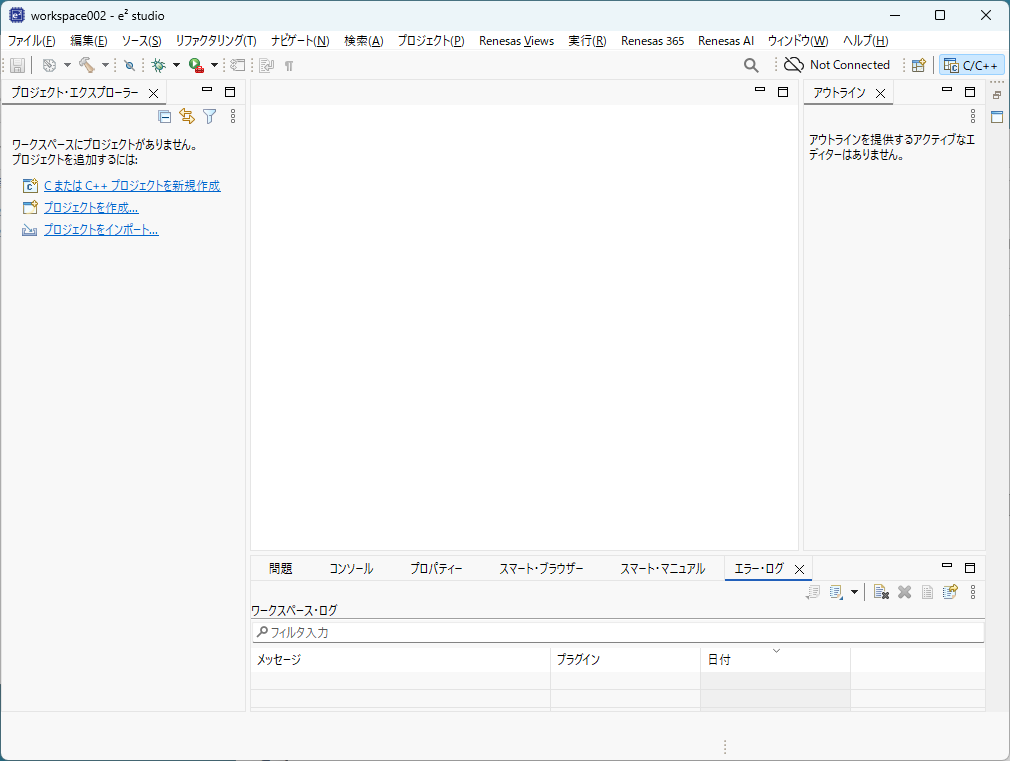Maximize the editor area

(783, 92)
